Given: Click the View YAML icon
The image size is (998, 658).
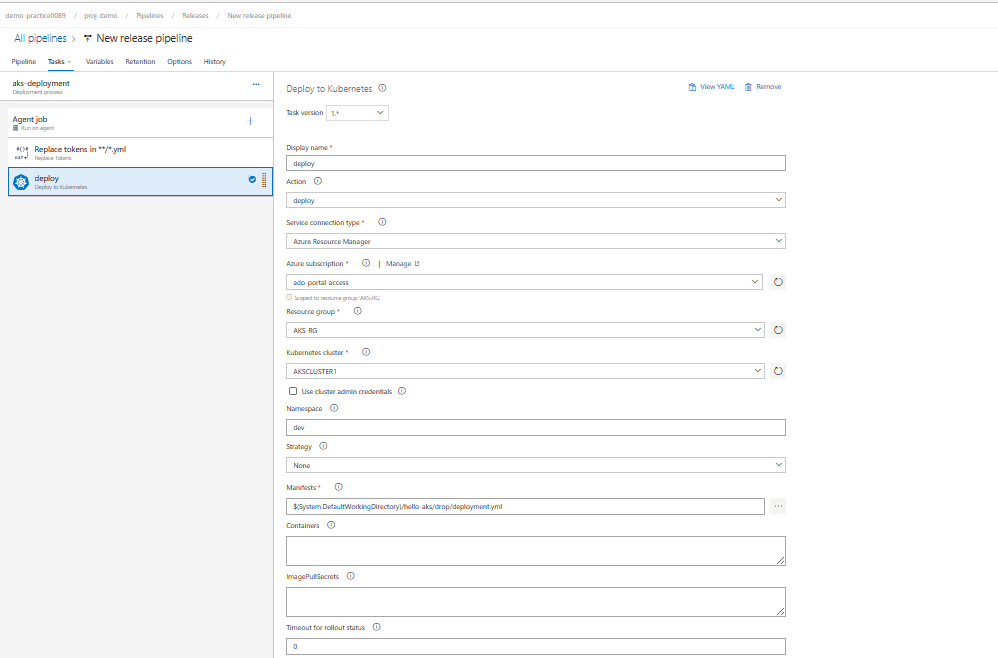Looking at the screenshot, I should coord(692,87).
